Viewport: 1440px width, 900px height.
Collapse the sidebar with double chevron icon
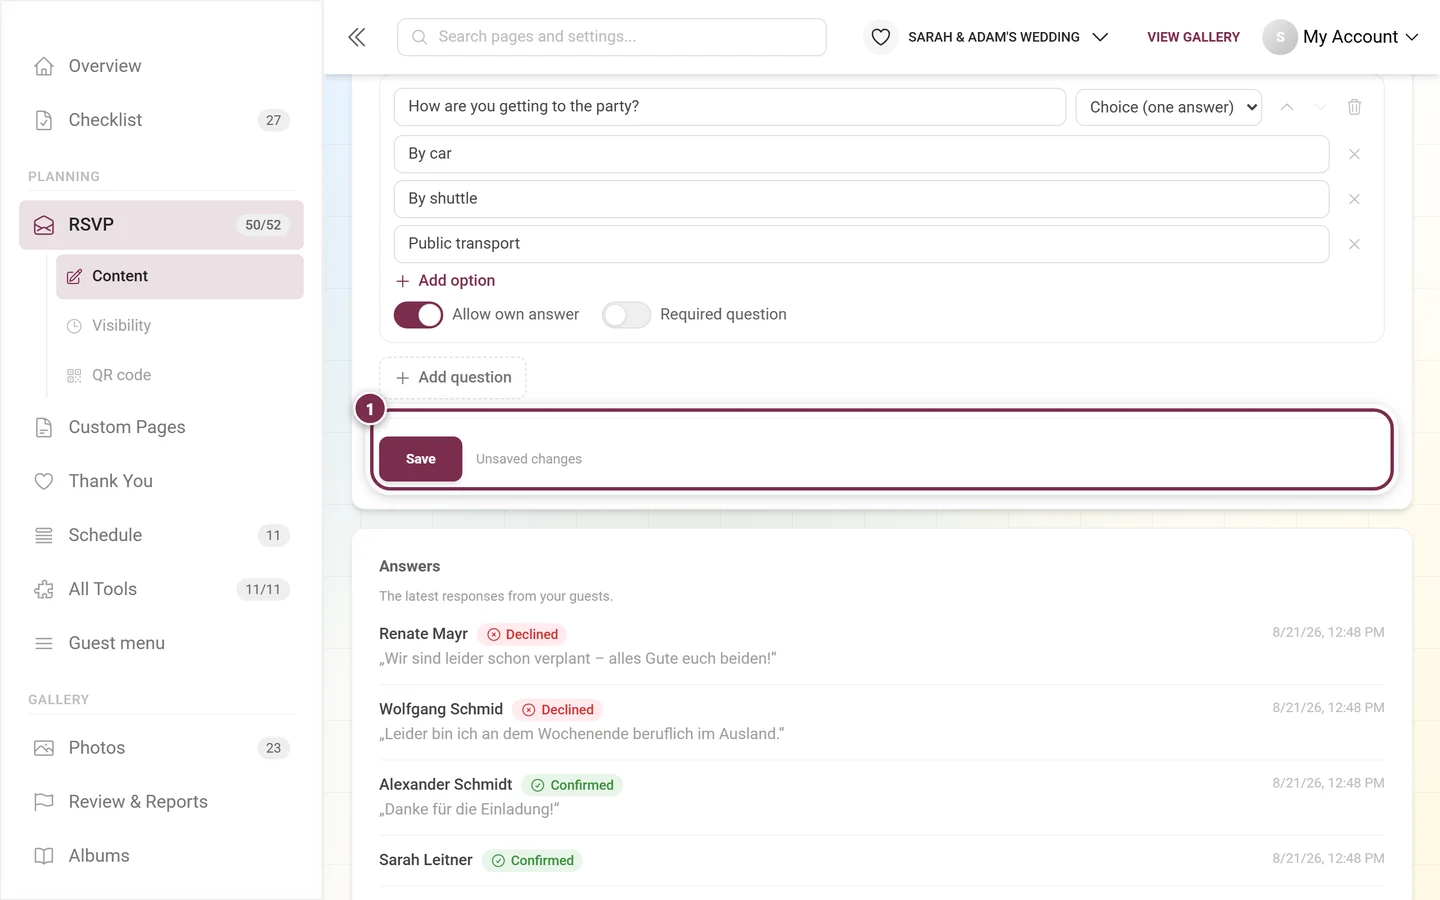357,37
